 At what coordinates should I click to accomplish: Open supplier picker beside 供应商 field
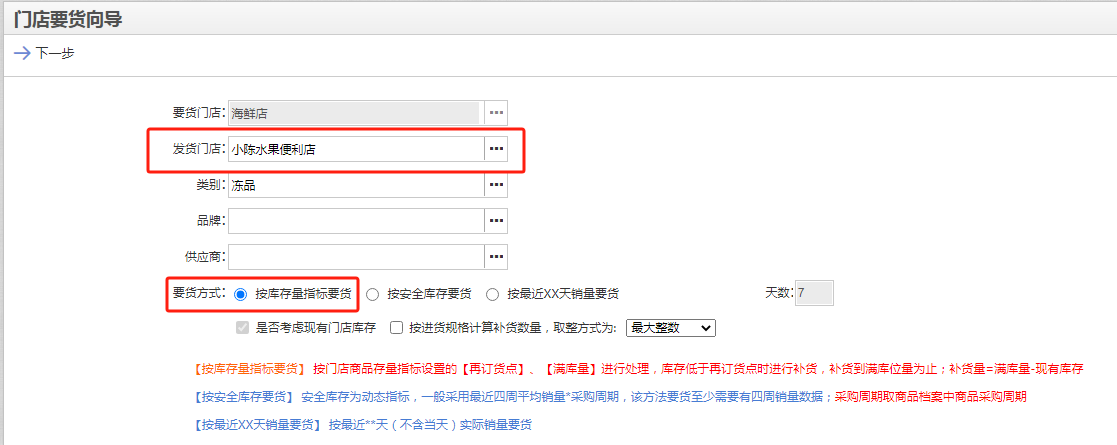[497, 256]
